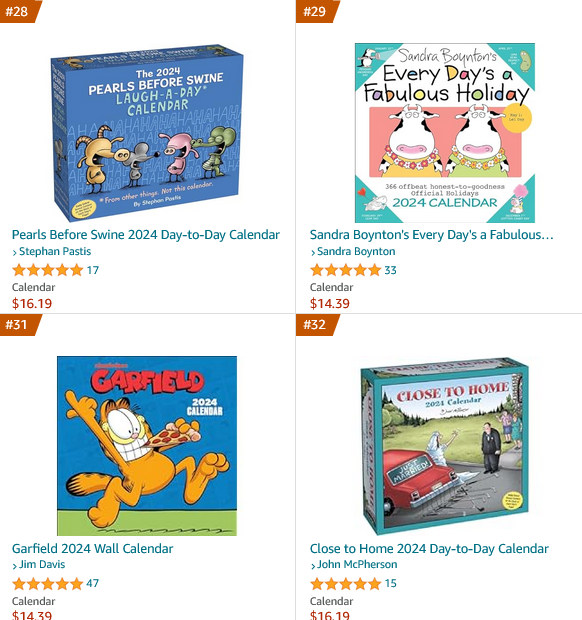Open Pearls Before Swine calendar product image
The width and height of the screenshot is (582, 620).
coord(147,133)
